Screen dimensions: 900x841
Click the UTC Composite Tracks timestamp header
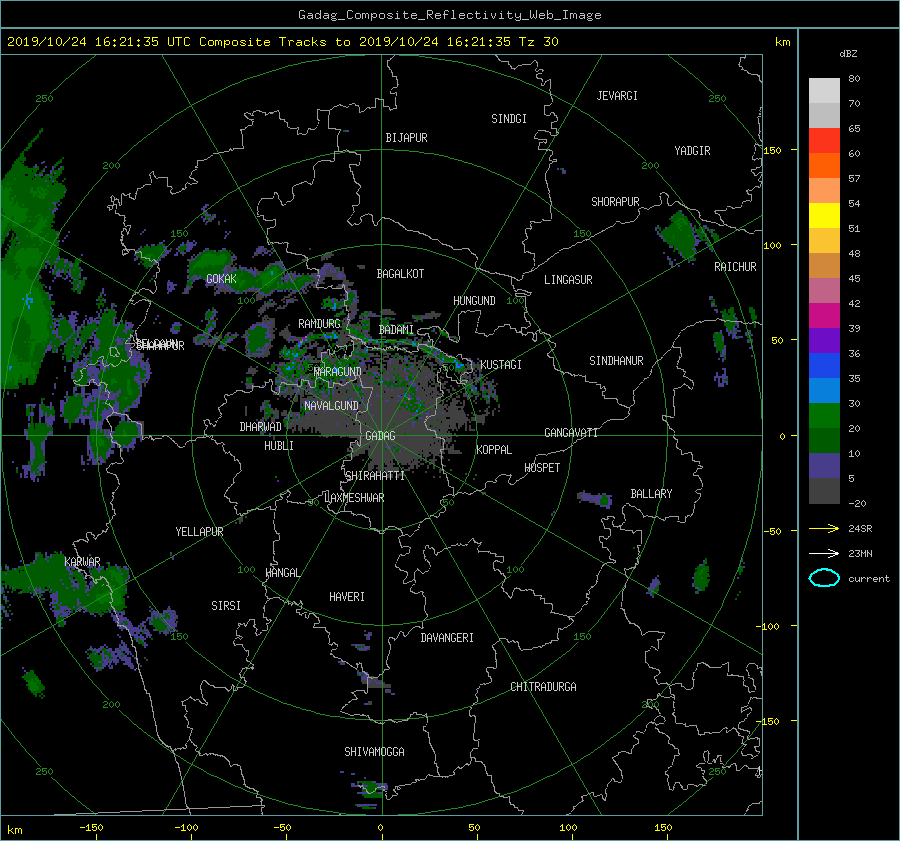tap(282, 42)
